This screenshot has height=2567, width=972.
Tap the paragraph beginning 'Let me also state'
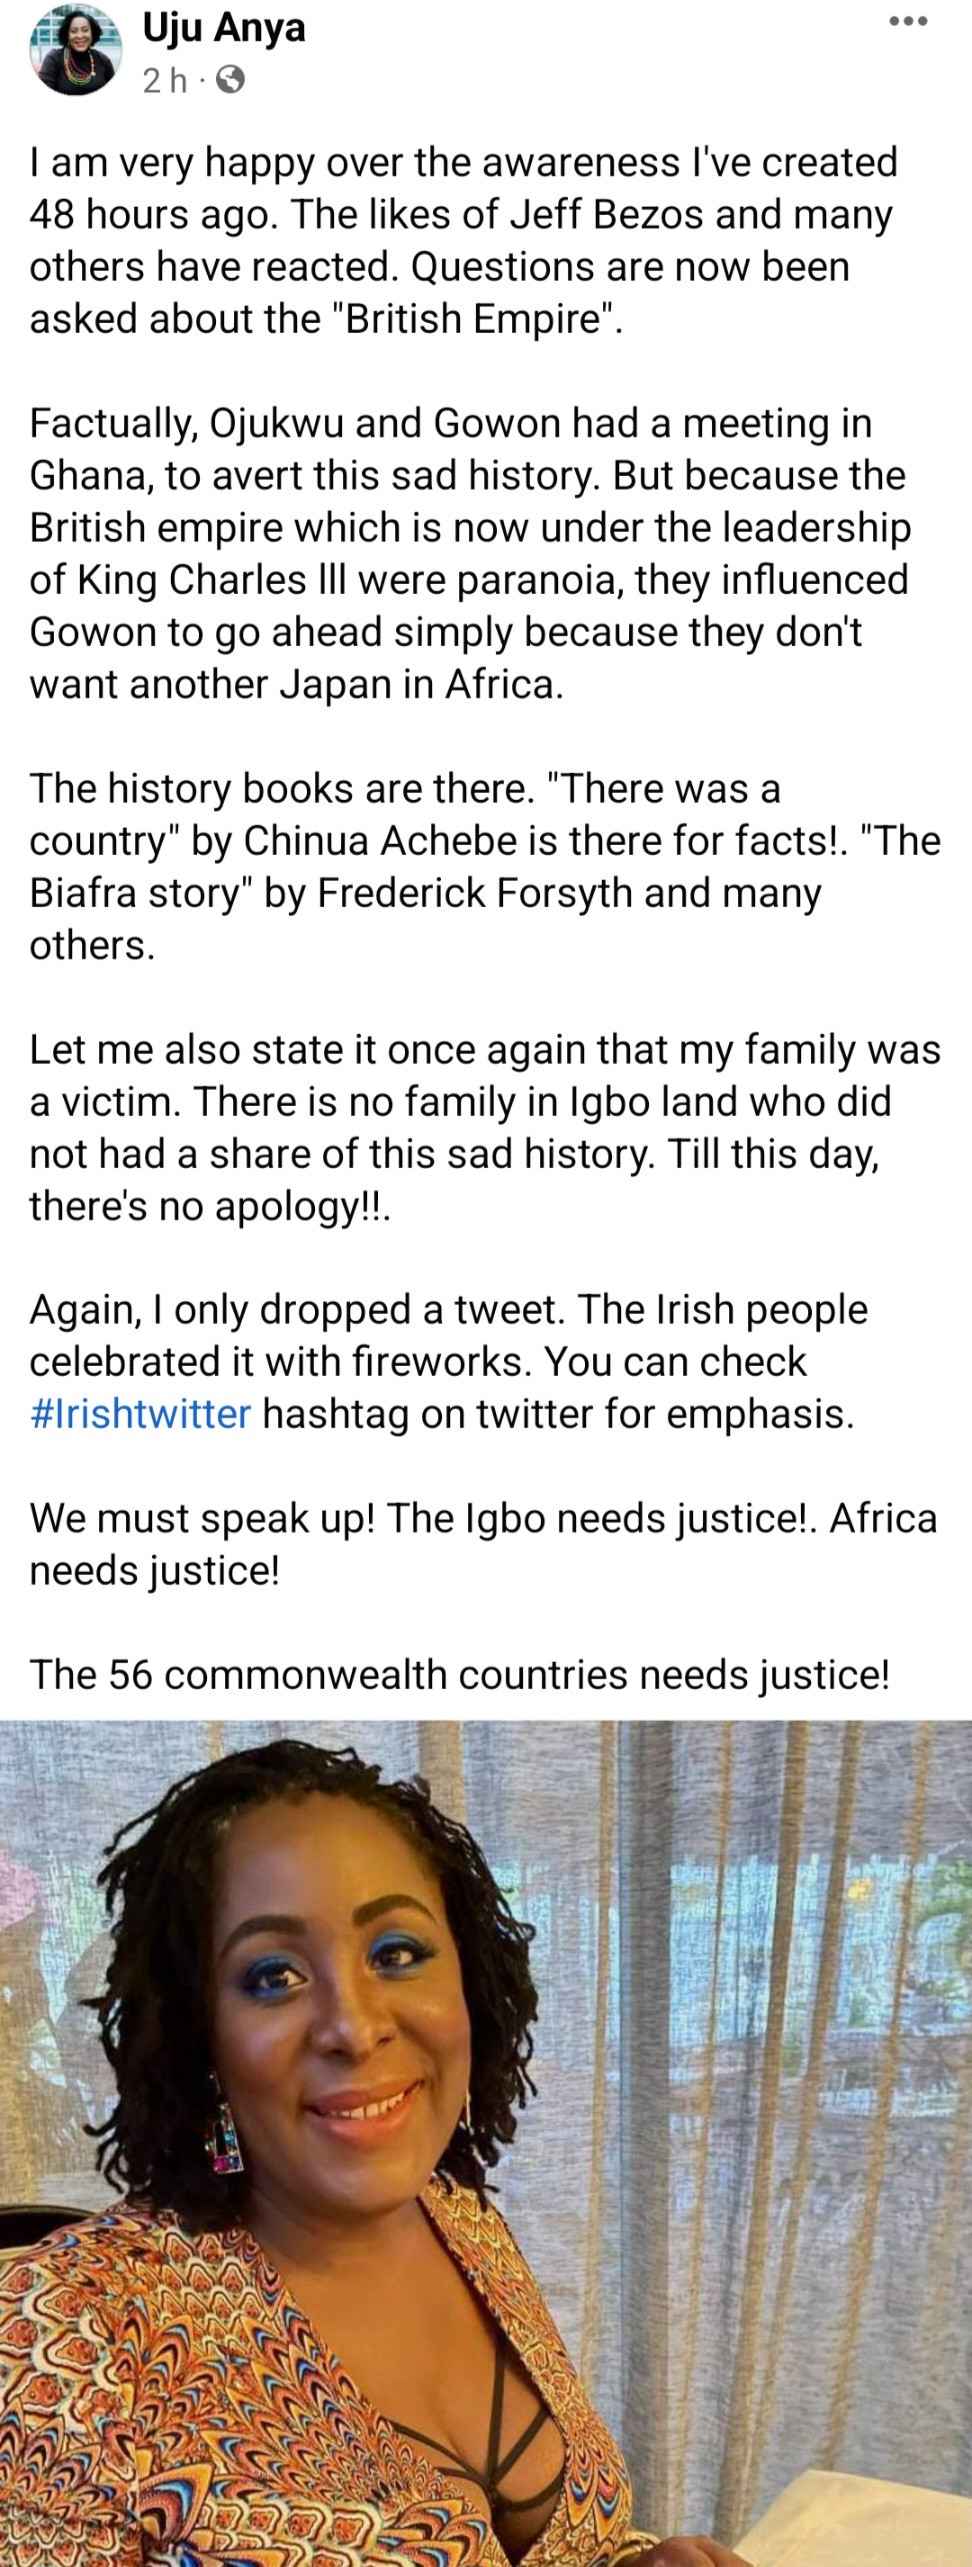pyautogui.click(x=485, y=1127)
